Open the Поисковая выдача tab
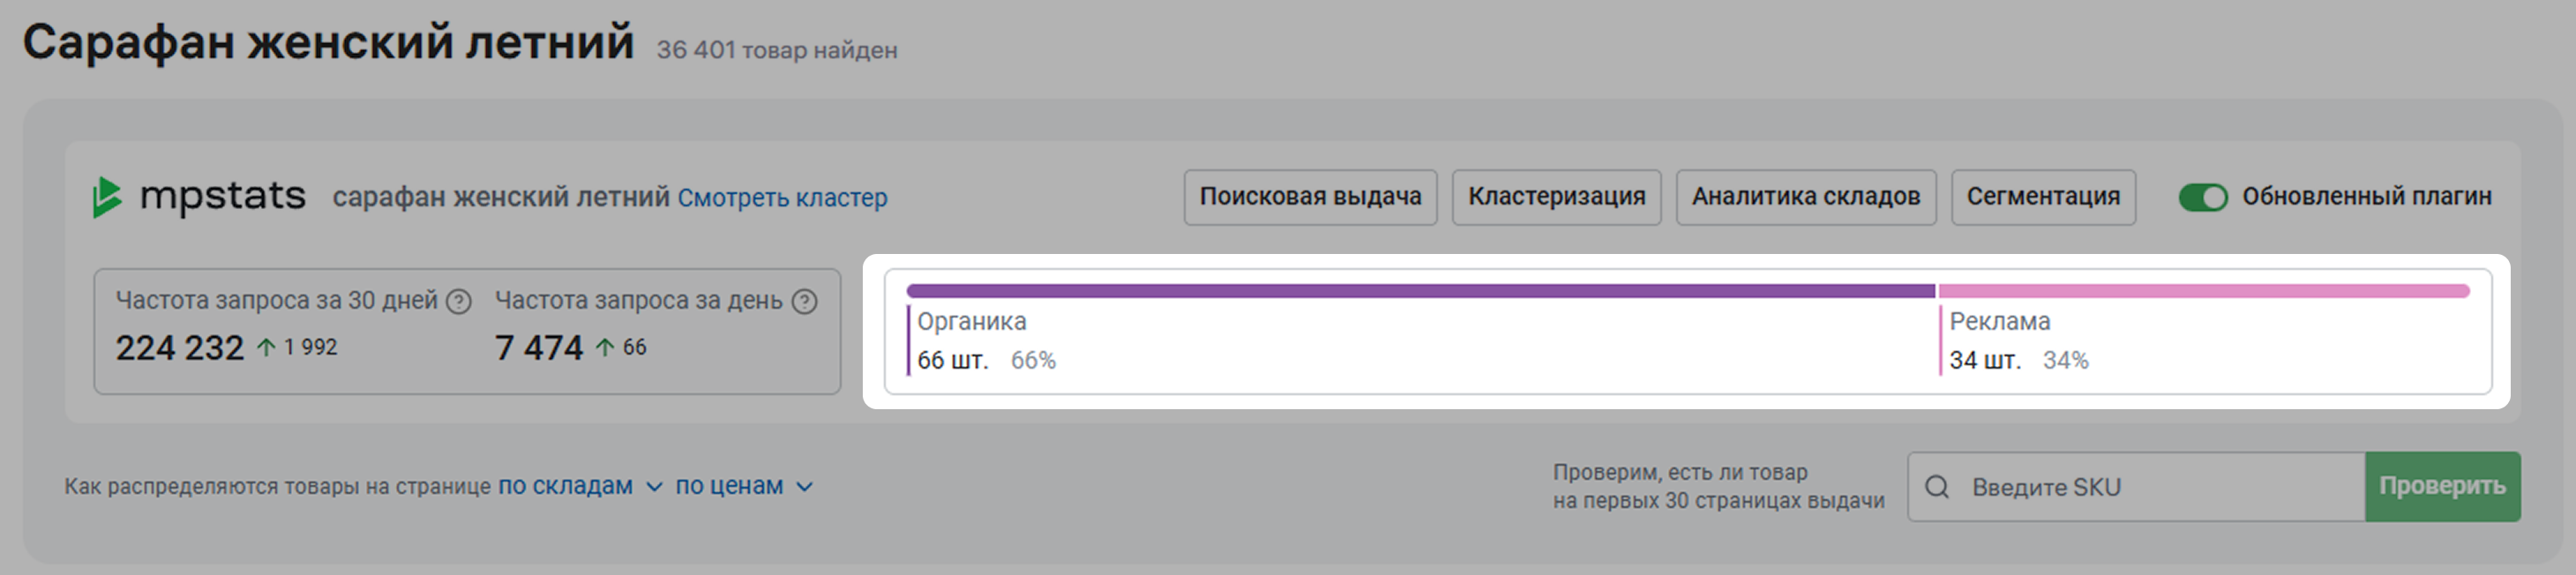The image size is (2576, 575). (1310, 197)
